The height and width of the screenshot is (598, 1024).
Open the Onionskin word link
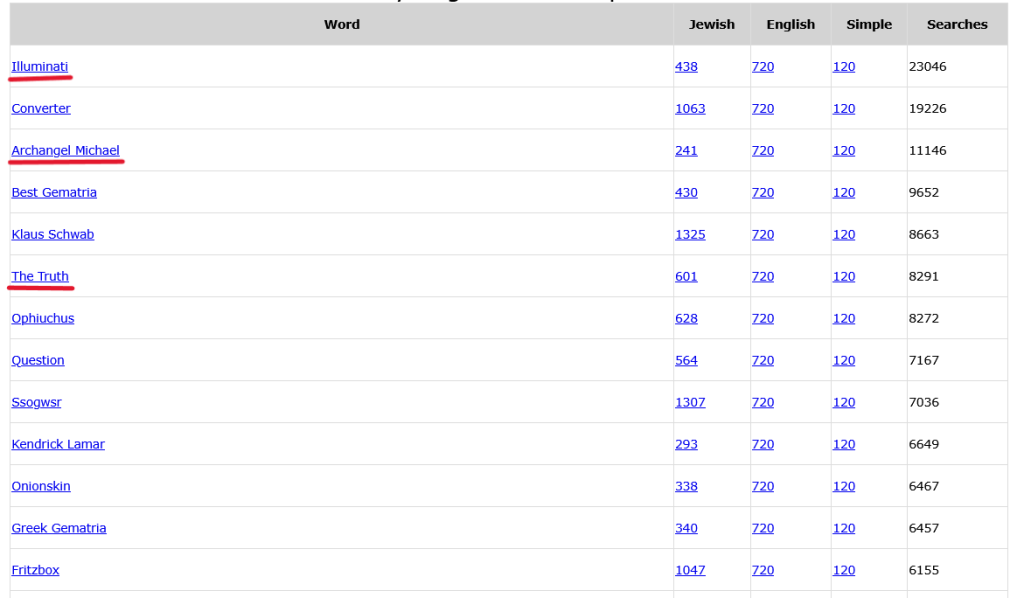coord(41,487)
